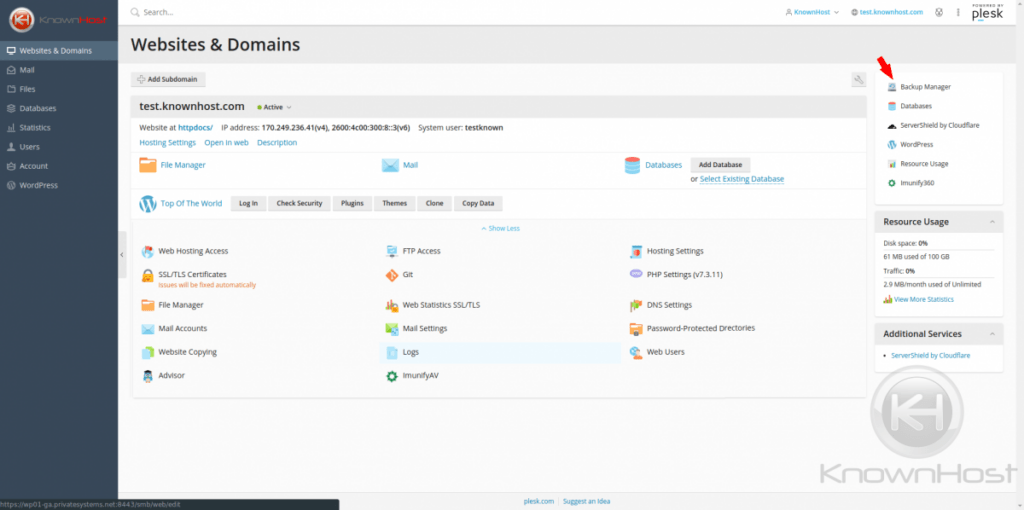Image resolution: width=1024 pixels, height=510 pixels.
Task: Open Users in the sidebar
Action: pos(59,147)
